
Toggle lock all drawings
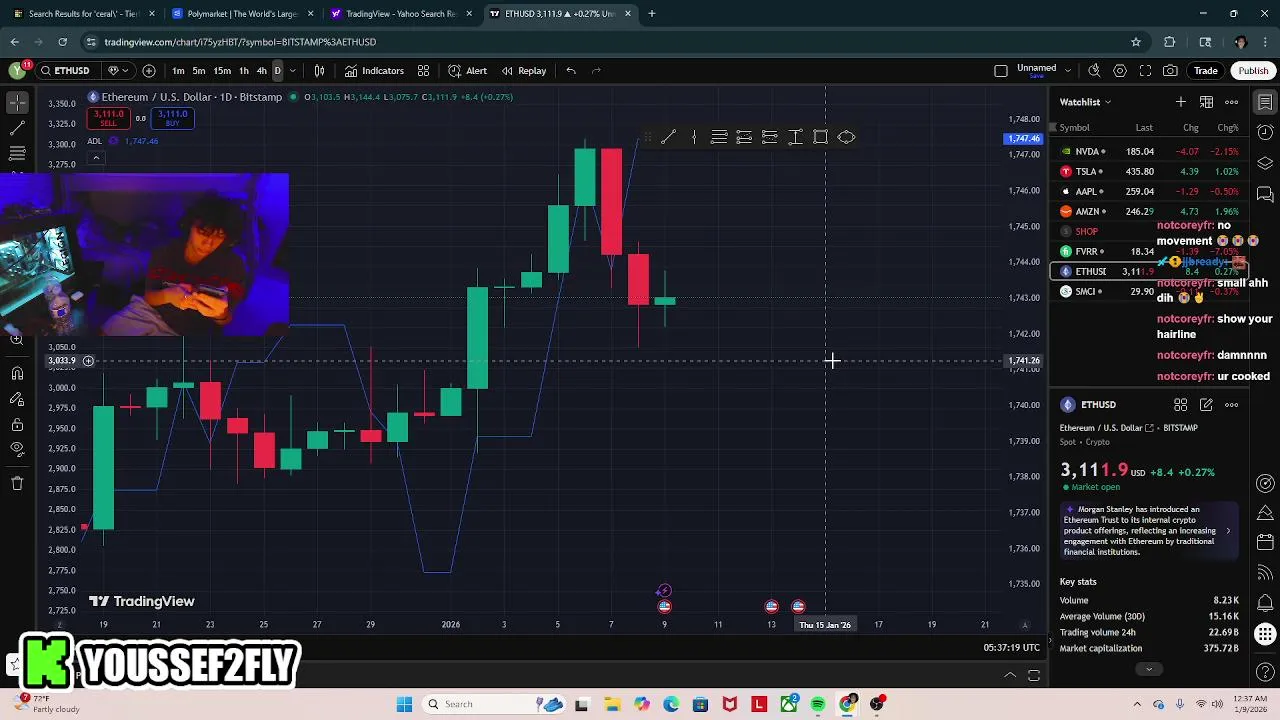pyautogui.click(x=17, y=425)
